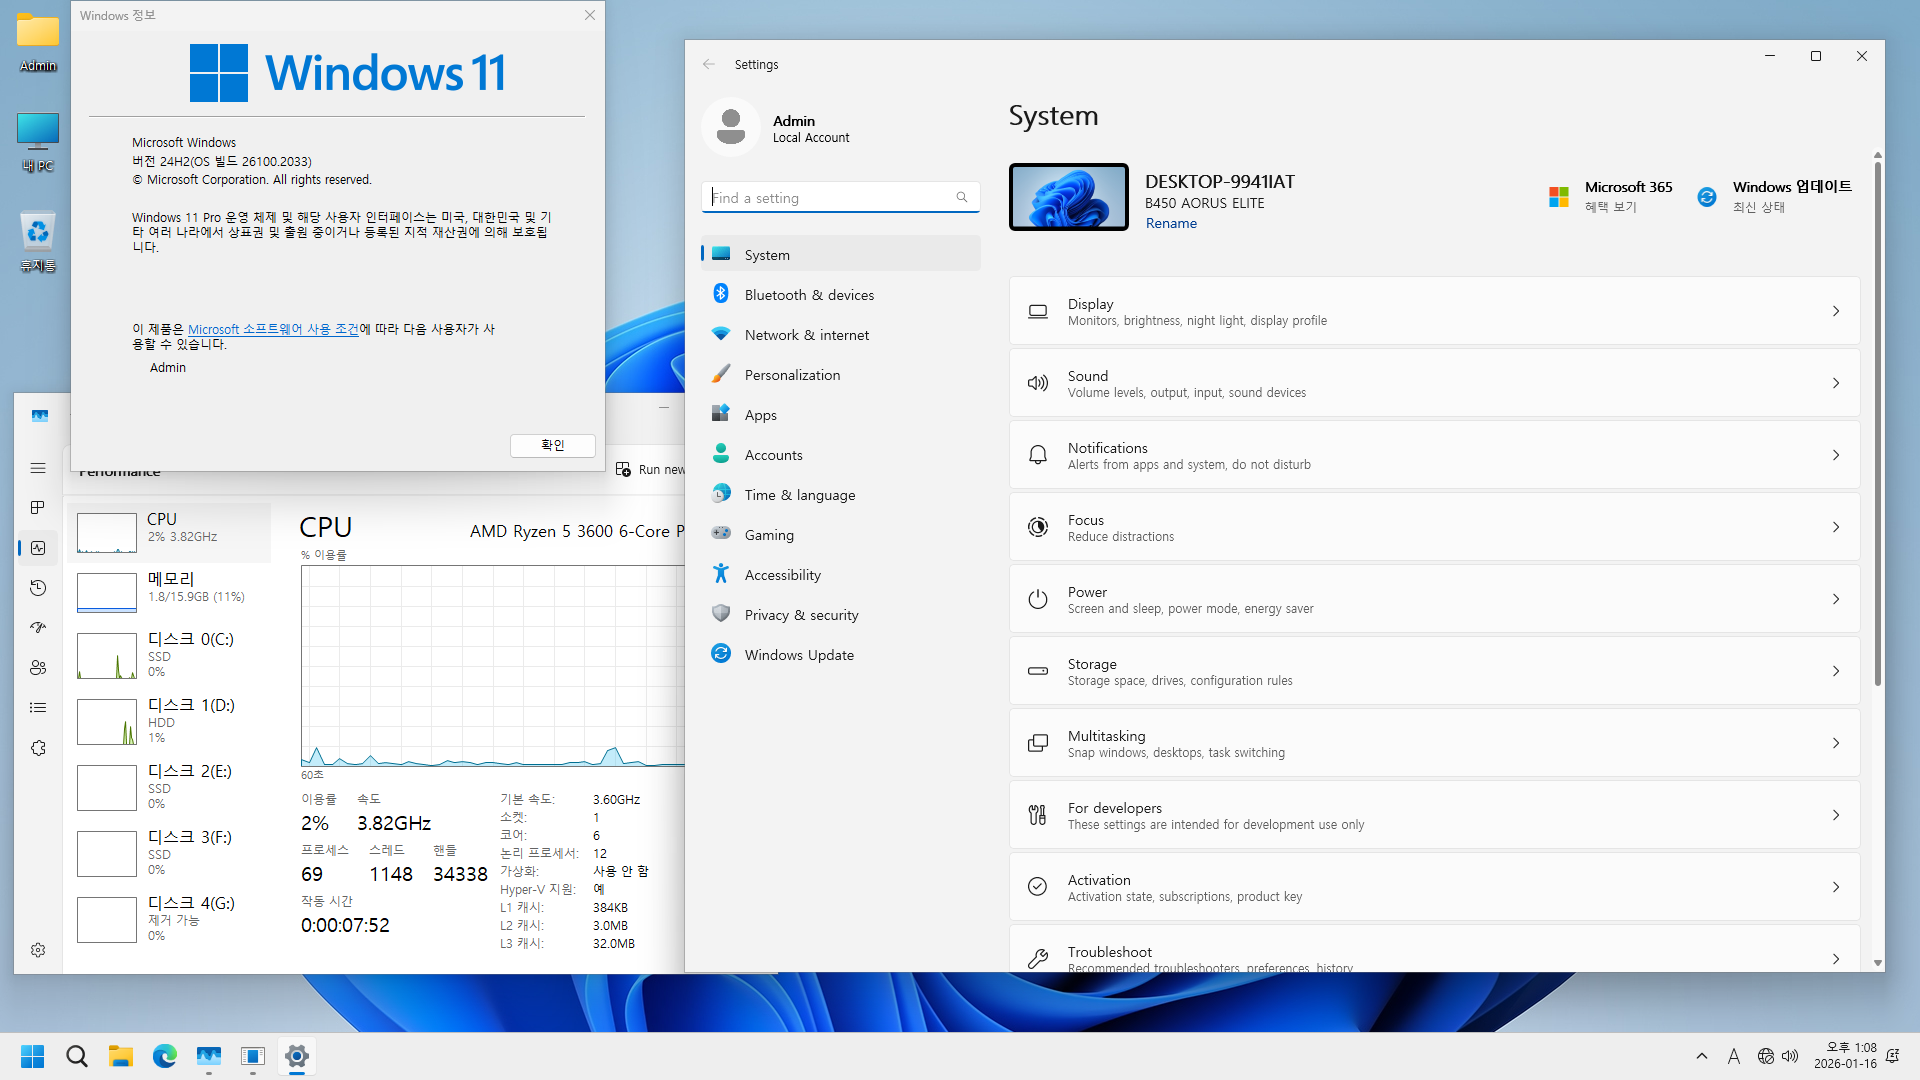This screenshot has width=1920, height=1080.
Task: Open Personalization settings category
Action: point(792,375)
